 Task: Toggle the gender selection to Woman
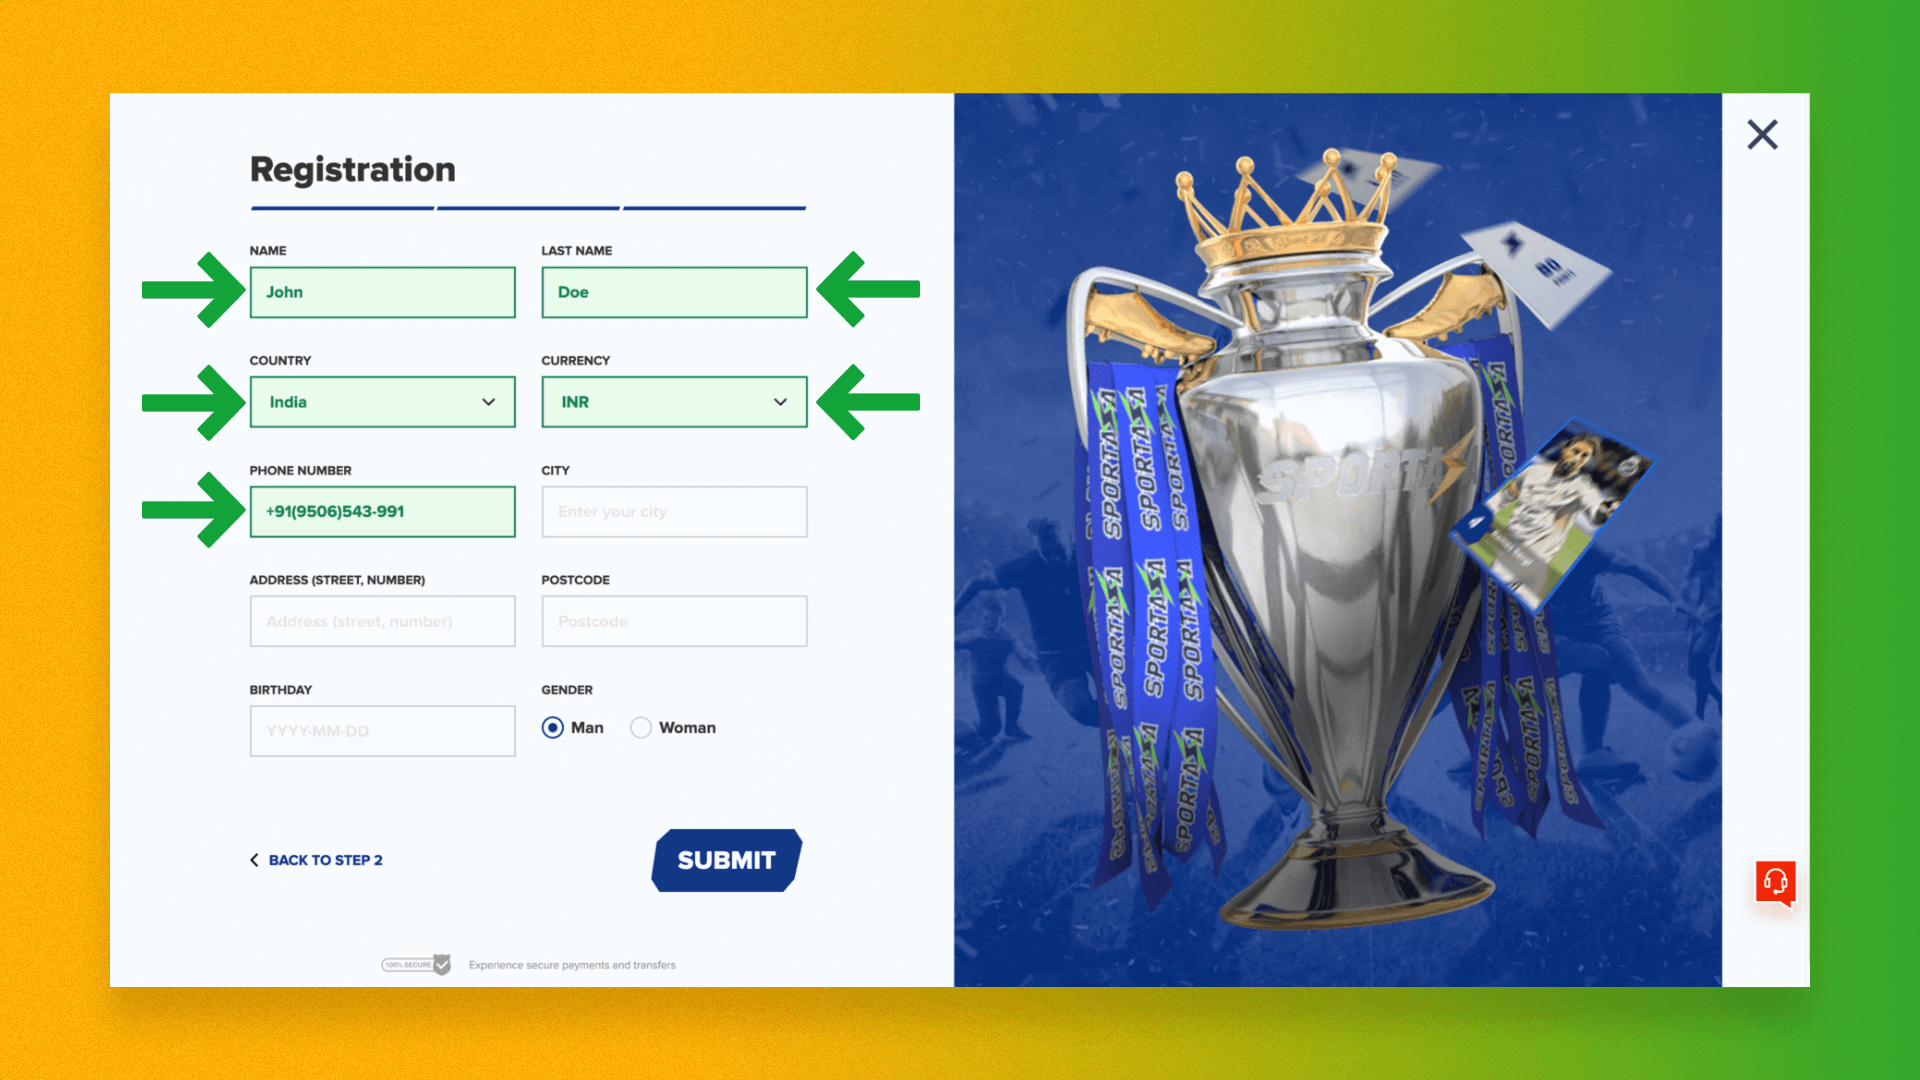point(640,727)
